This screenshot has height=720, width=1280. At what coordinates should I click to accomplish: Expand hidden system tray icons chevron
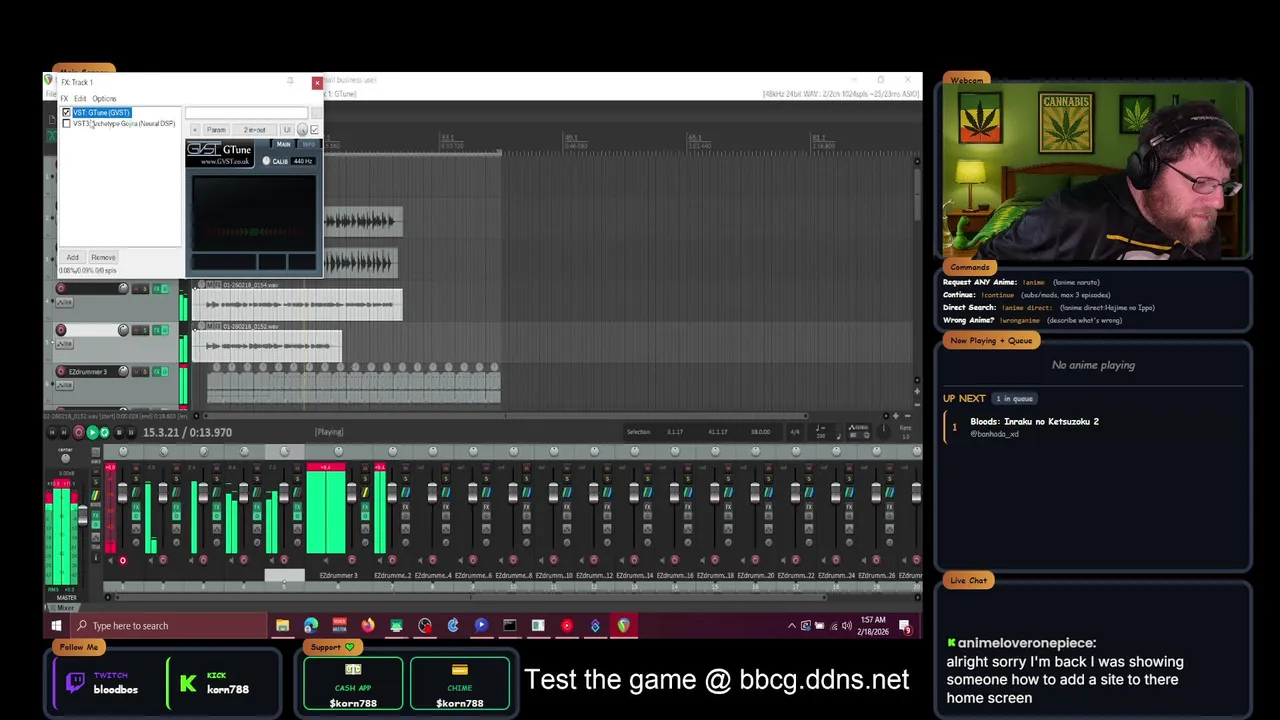click(792, 626)
